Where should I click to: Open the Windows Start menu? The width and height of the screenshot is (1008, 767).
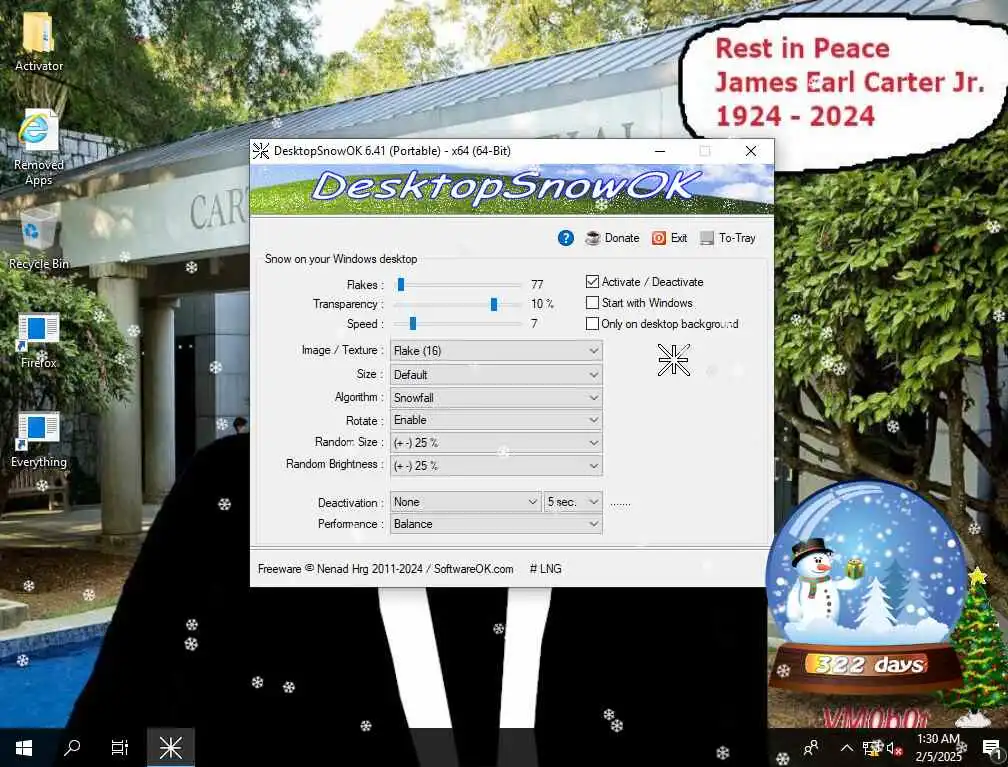[x=24, y=748]
